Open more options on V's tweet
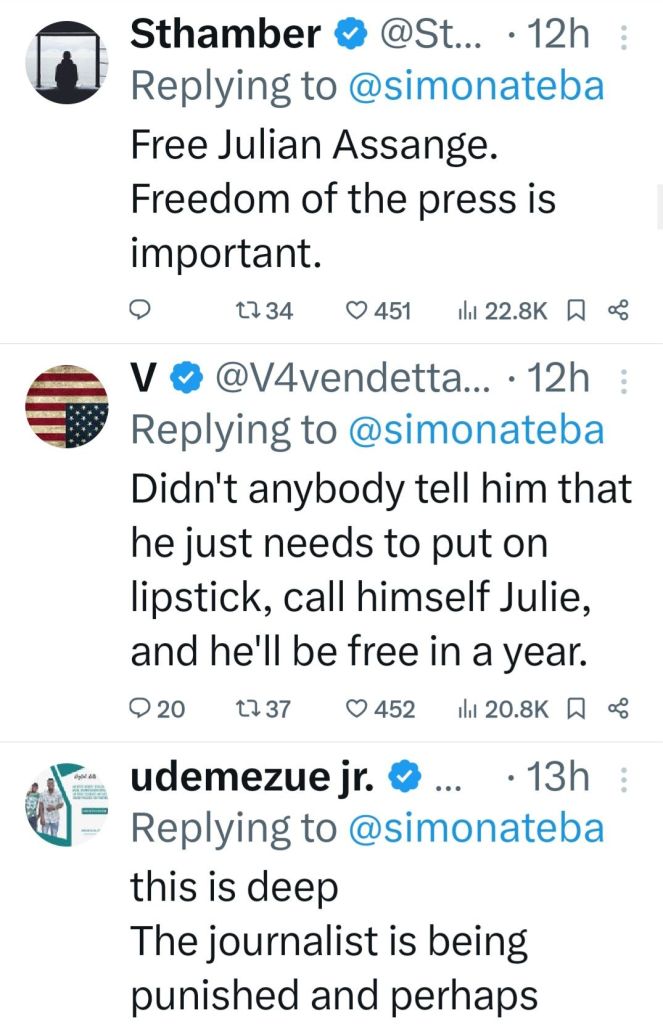 coord(625,381)
